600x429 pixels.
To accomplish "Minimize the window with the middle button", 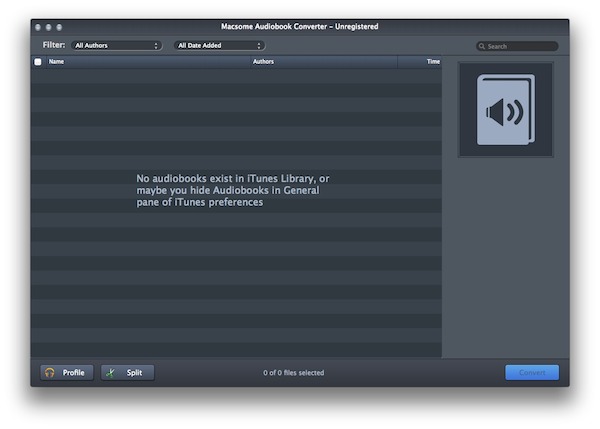I will 49,27.
